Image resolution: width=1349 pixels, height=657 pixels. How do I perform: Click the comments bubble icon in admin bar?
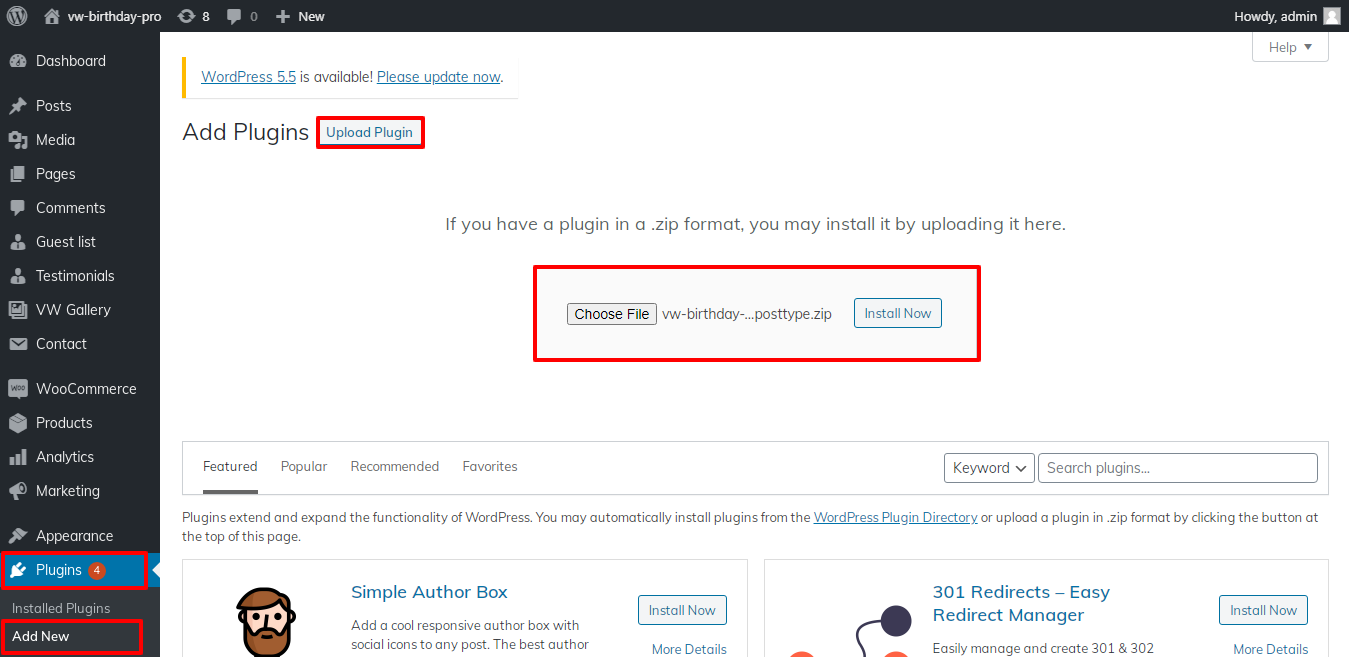pos(234,16)
